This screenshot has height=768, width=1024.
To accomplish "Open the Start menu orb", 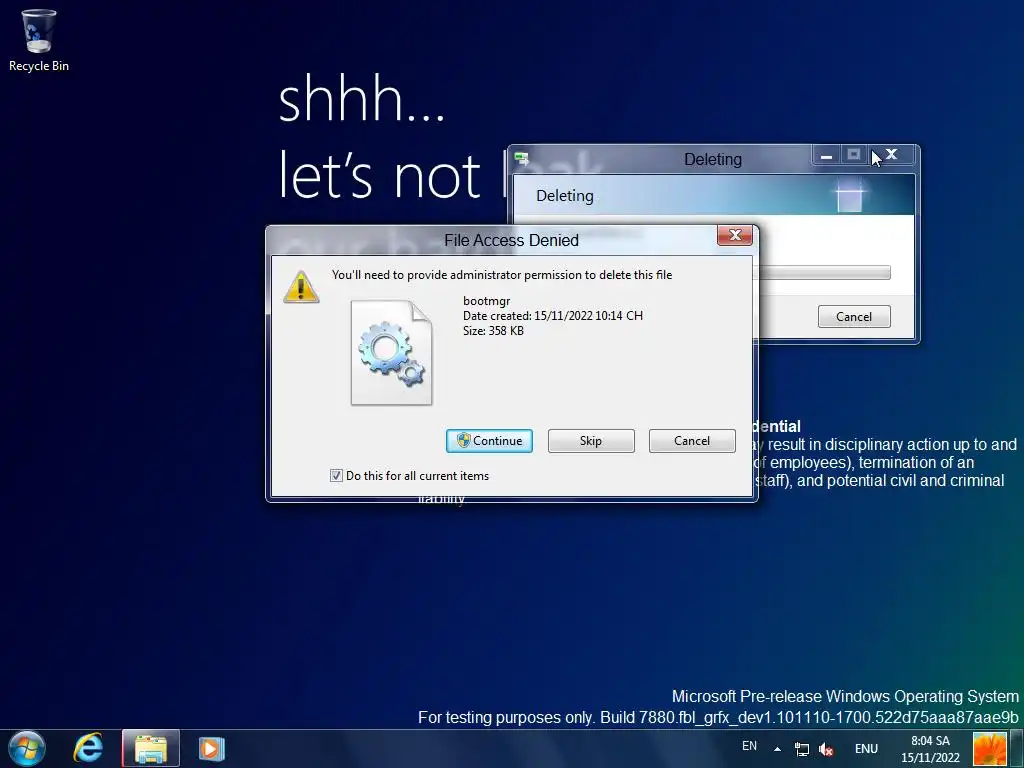I will point(27,748).
